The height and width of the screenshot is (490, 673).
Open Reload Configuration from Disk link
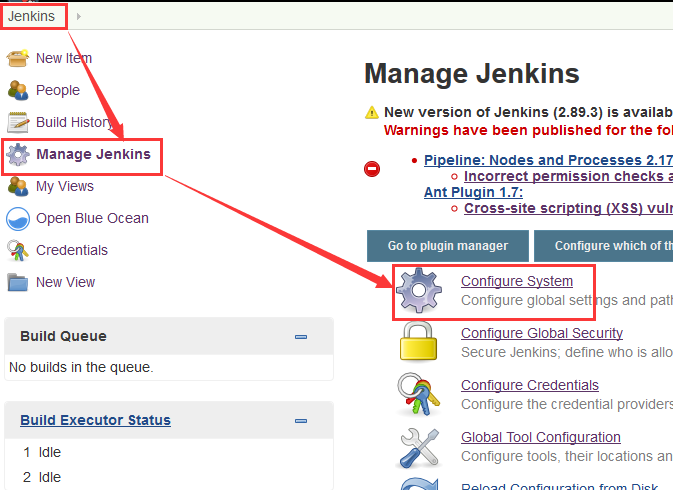[559, 487]
